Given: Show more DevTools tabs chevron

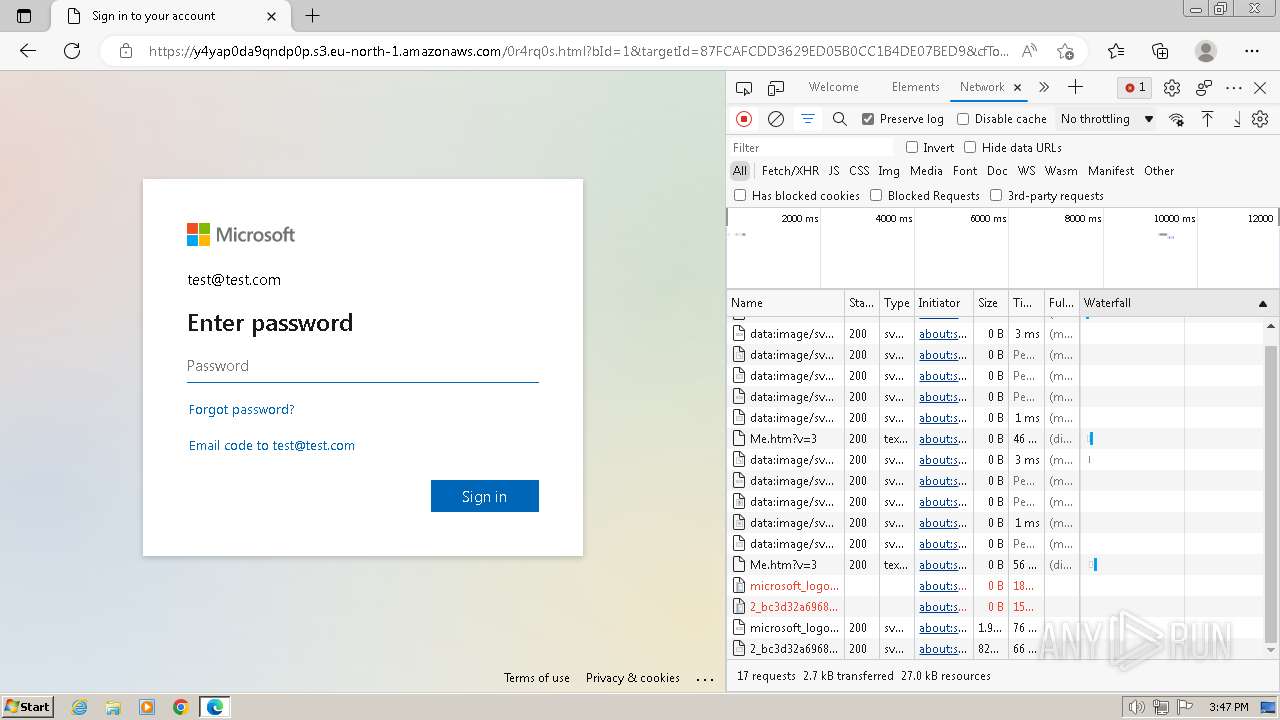Looking at the screenshot, I should [1044, 87].
